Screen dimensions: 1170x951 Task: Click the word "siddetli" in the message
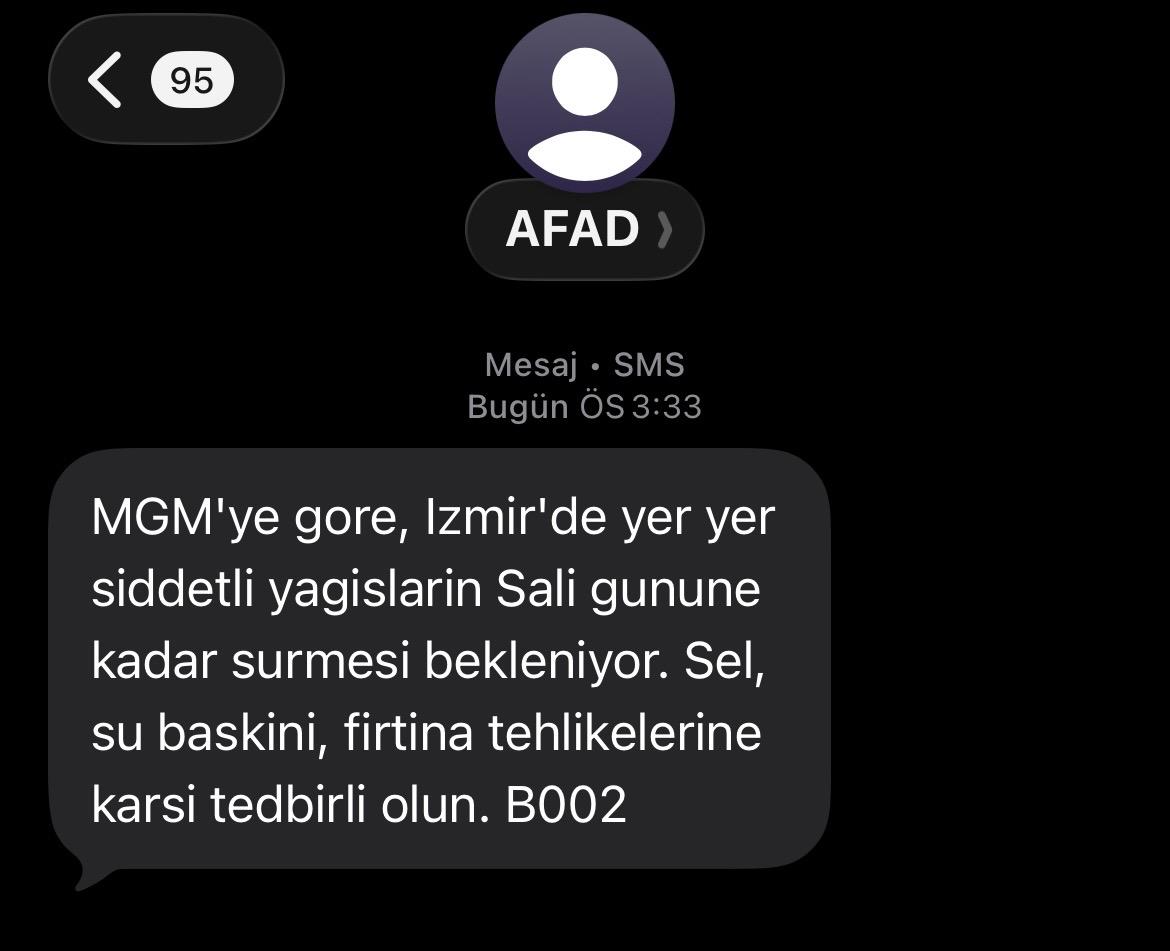tap(172, 589)
